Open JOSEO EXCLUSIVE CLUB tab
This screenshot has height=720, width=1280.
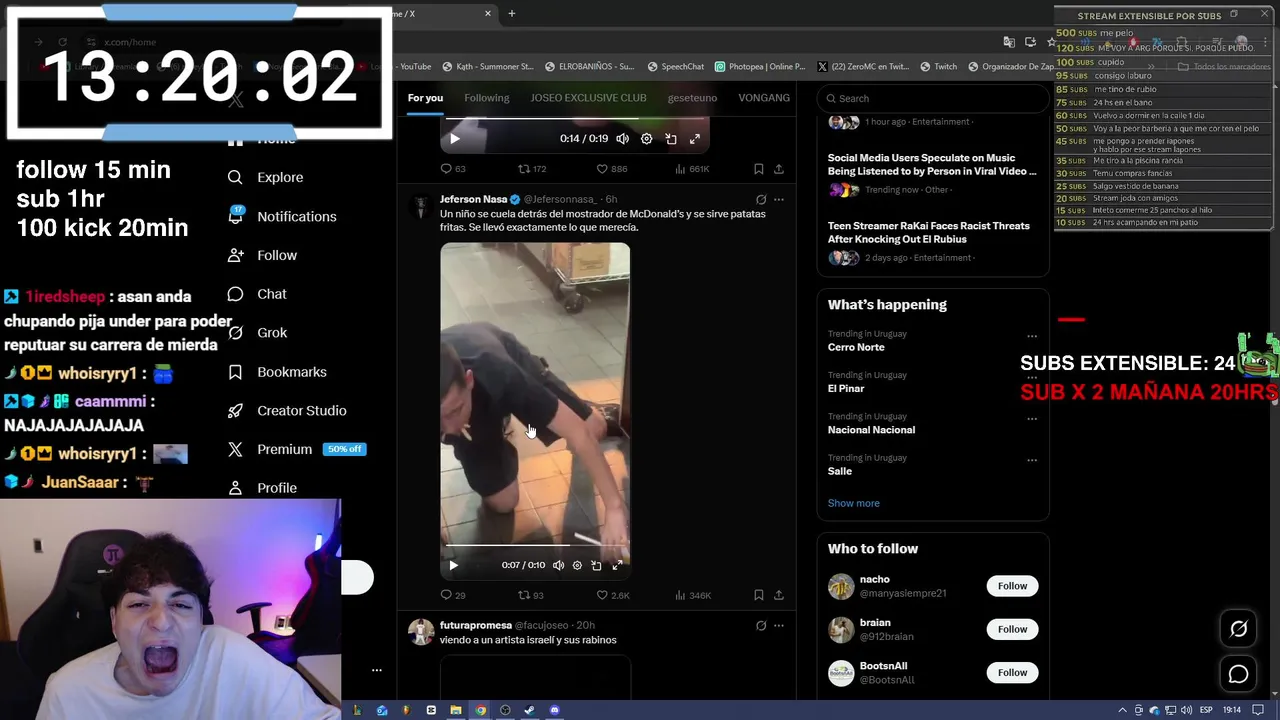[x=588, y=98]
